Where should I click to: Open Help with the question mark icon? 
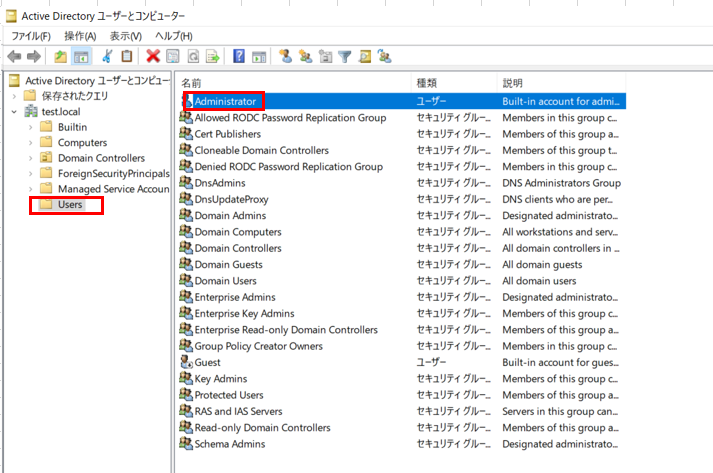239,56
